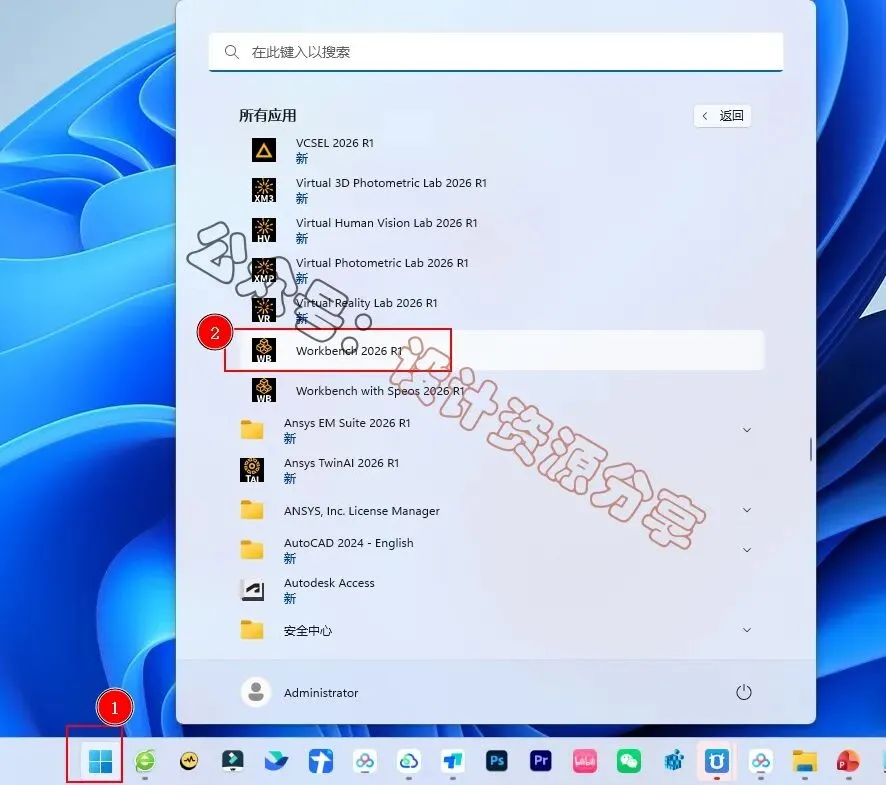Expand the Ansys EM Suite 2026 R1 folder
This screenshot has height=785, width=886.
(747, 431)
